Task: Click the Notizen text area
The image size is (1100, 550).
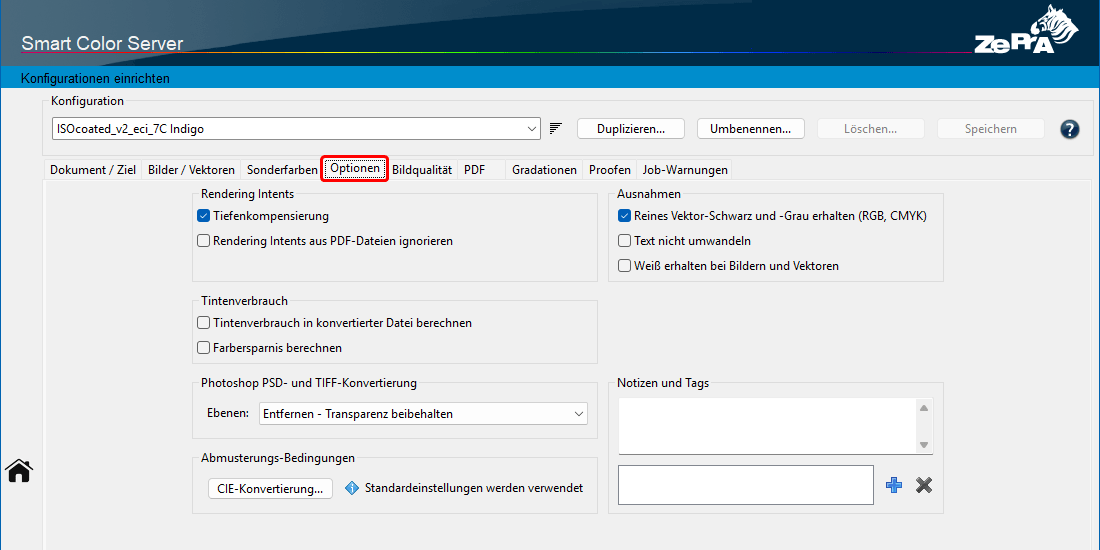Action: 768,426
